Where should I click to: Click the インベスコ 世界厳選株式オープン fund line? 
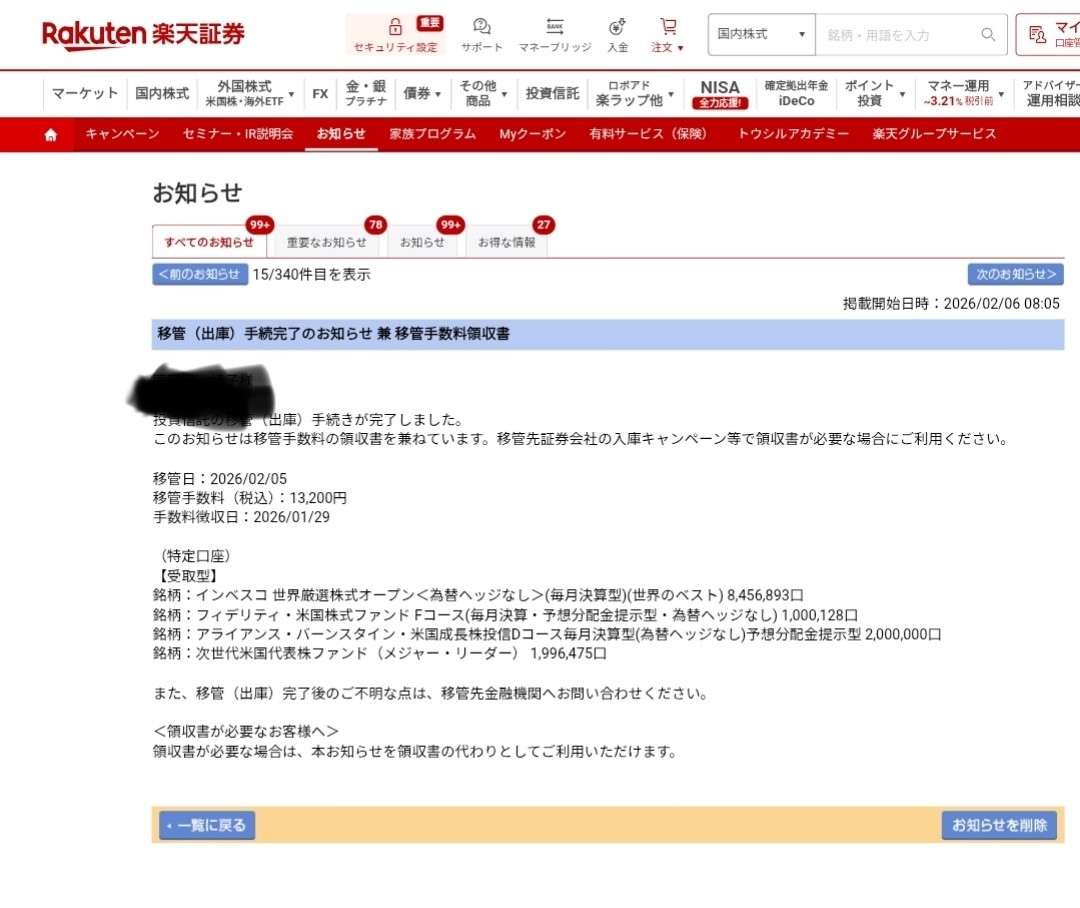click(x=478, y=595)
